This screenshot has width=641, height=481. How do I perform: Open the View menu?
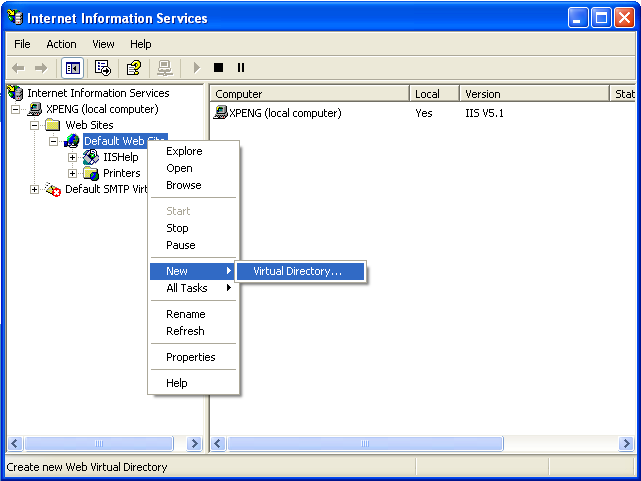[103, 44]
